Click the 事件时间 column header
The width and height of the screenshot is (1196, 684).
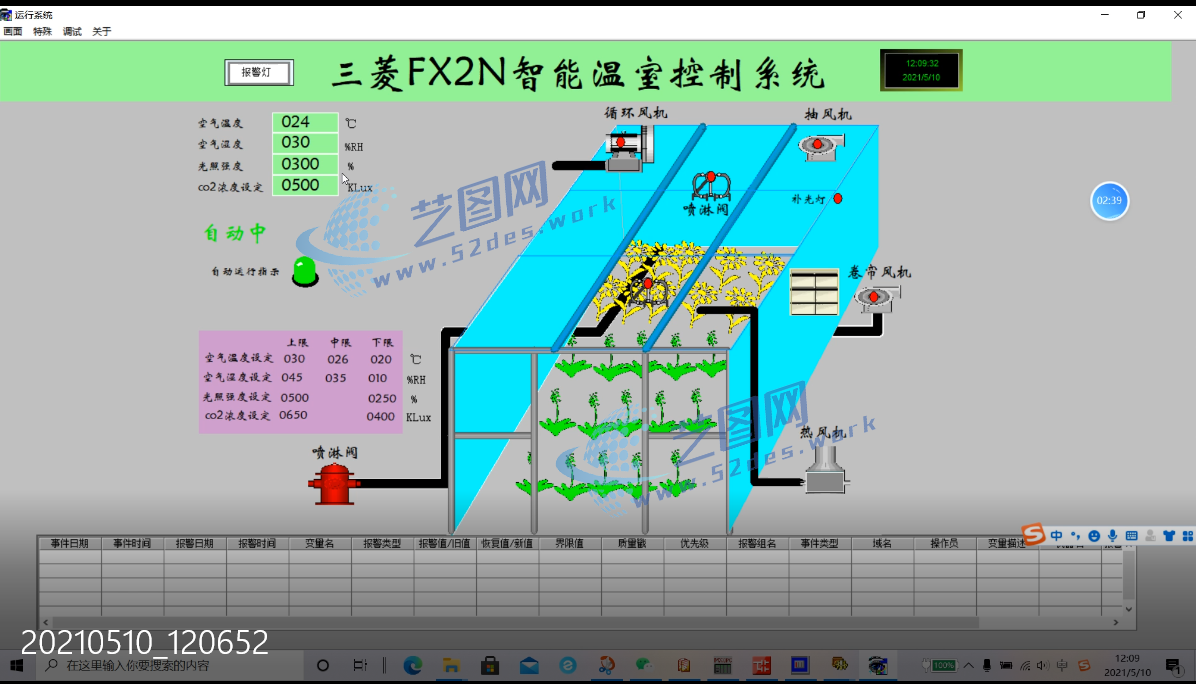[x=132, y=544]
